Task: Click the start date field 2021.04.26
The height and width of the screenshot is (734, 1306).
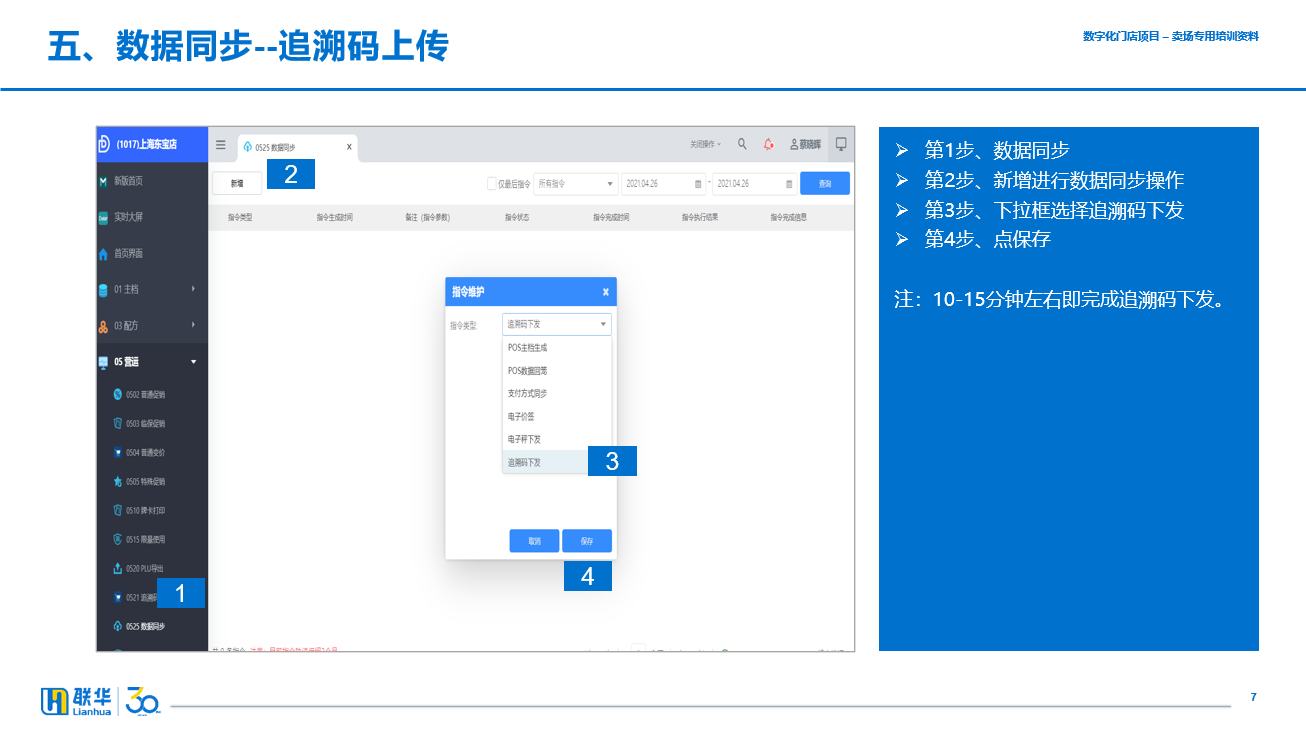Action: pos(663,184)
